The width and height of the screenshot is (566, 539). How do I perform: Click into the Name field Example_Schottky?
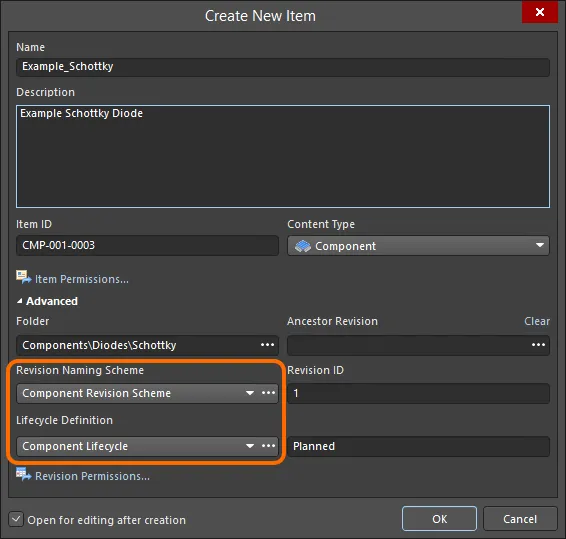[283, 67]
